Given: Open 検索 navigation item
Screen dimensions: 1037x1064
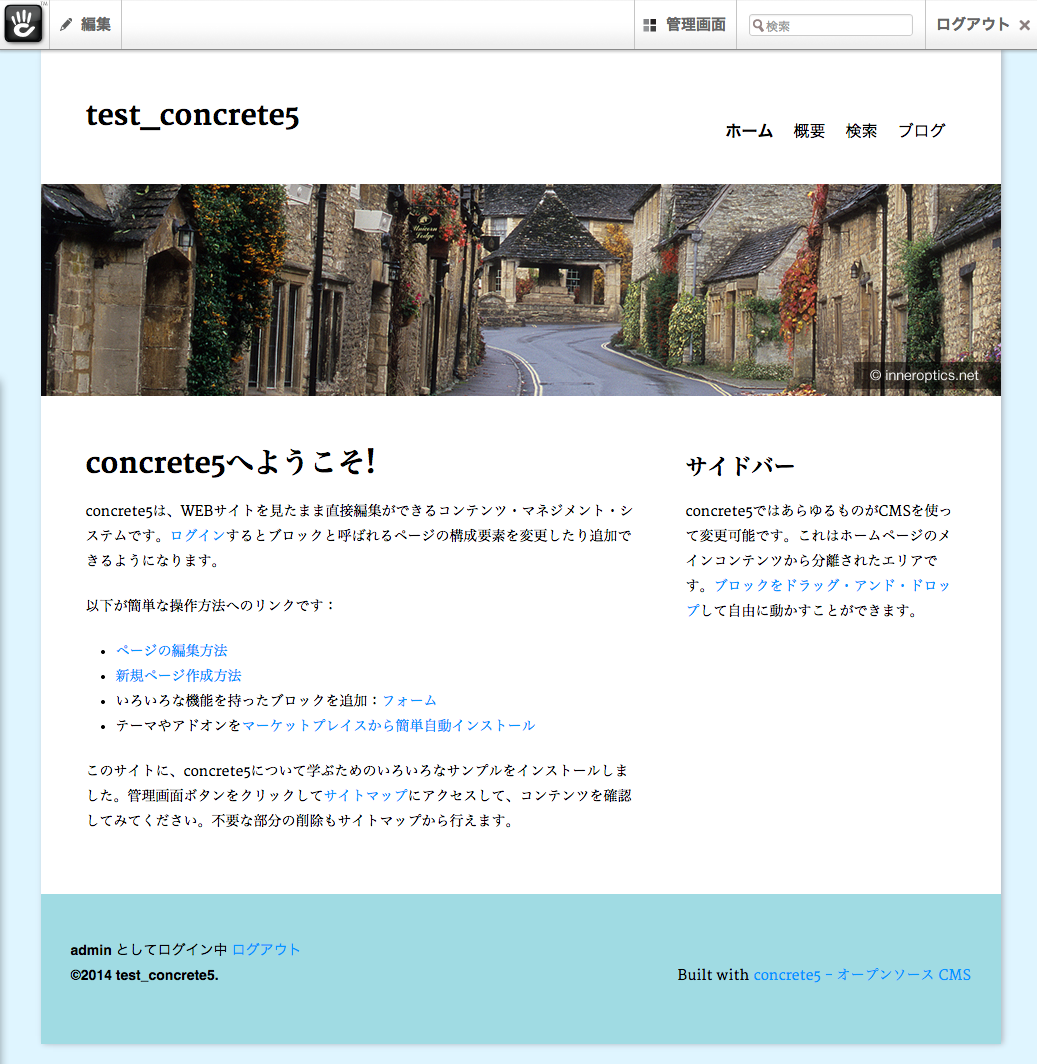Looking at the screenshot, I should point(861,130).
